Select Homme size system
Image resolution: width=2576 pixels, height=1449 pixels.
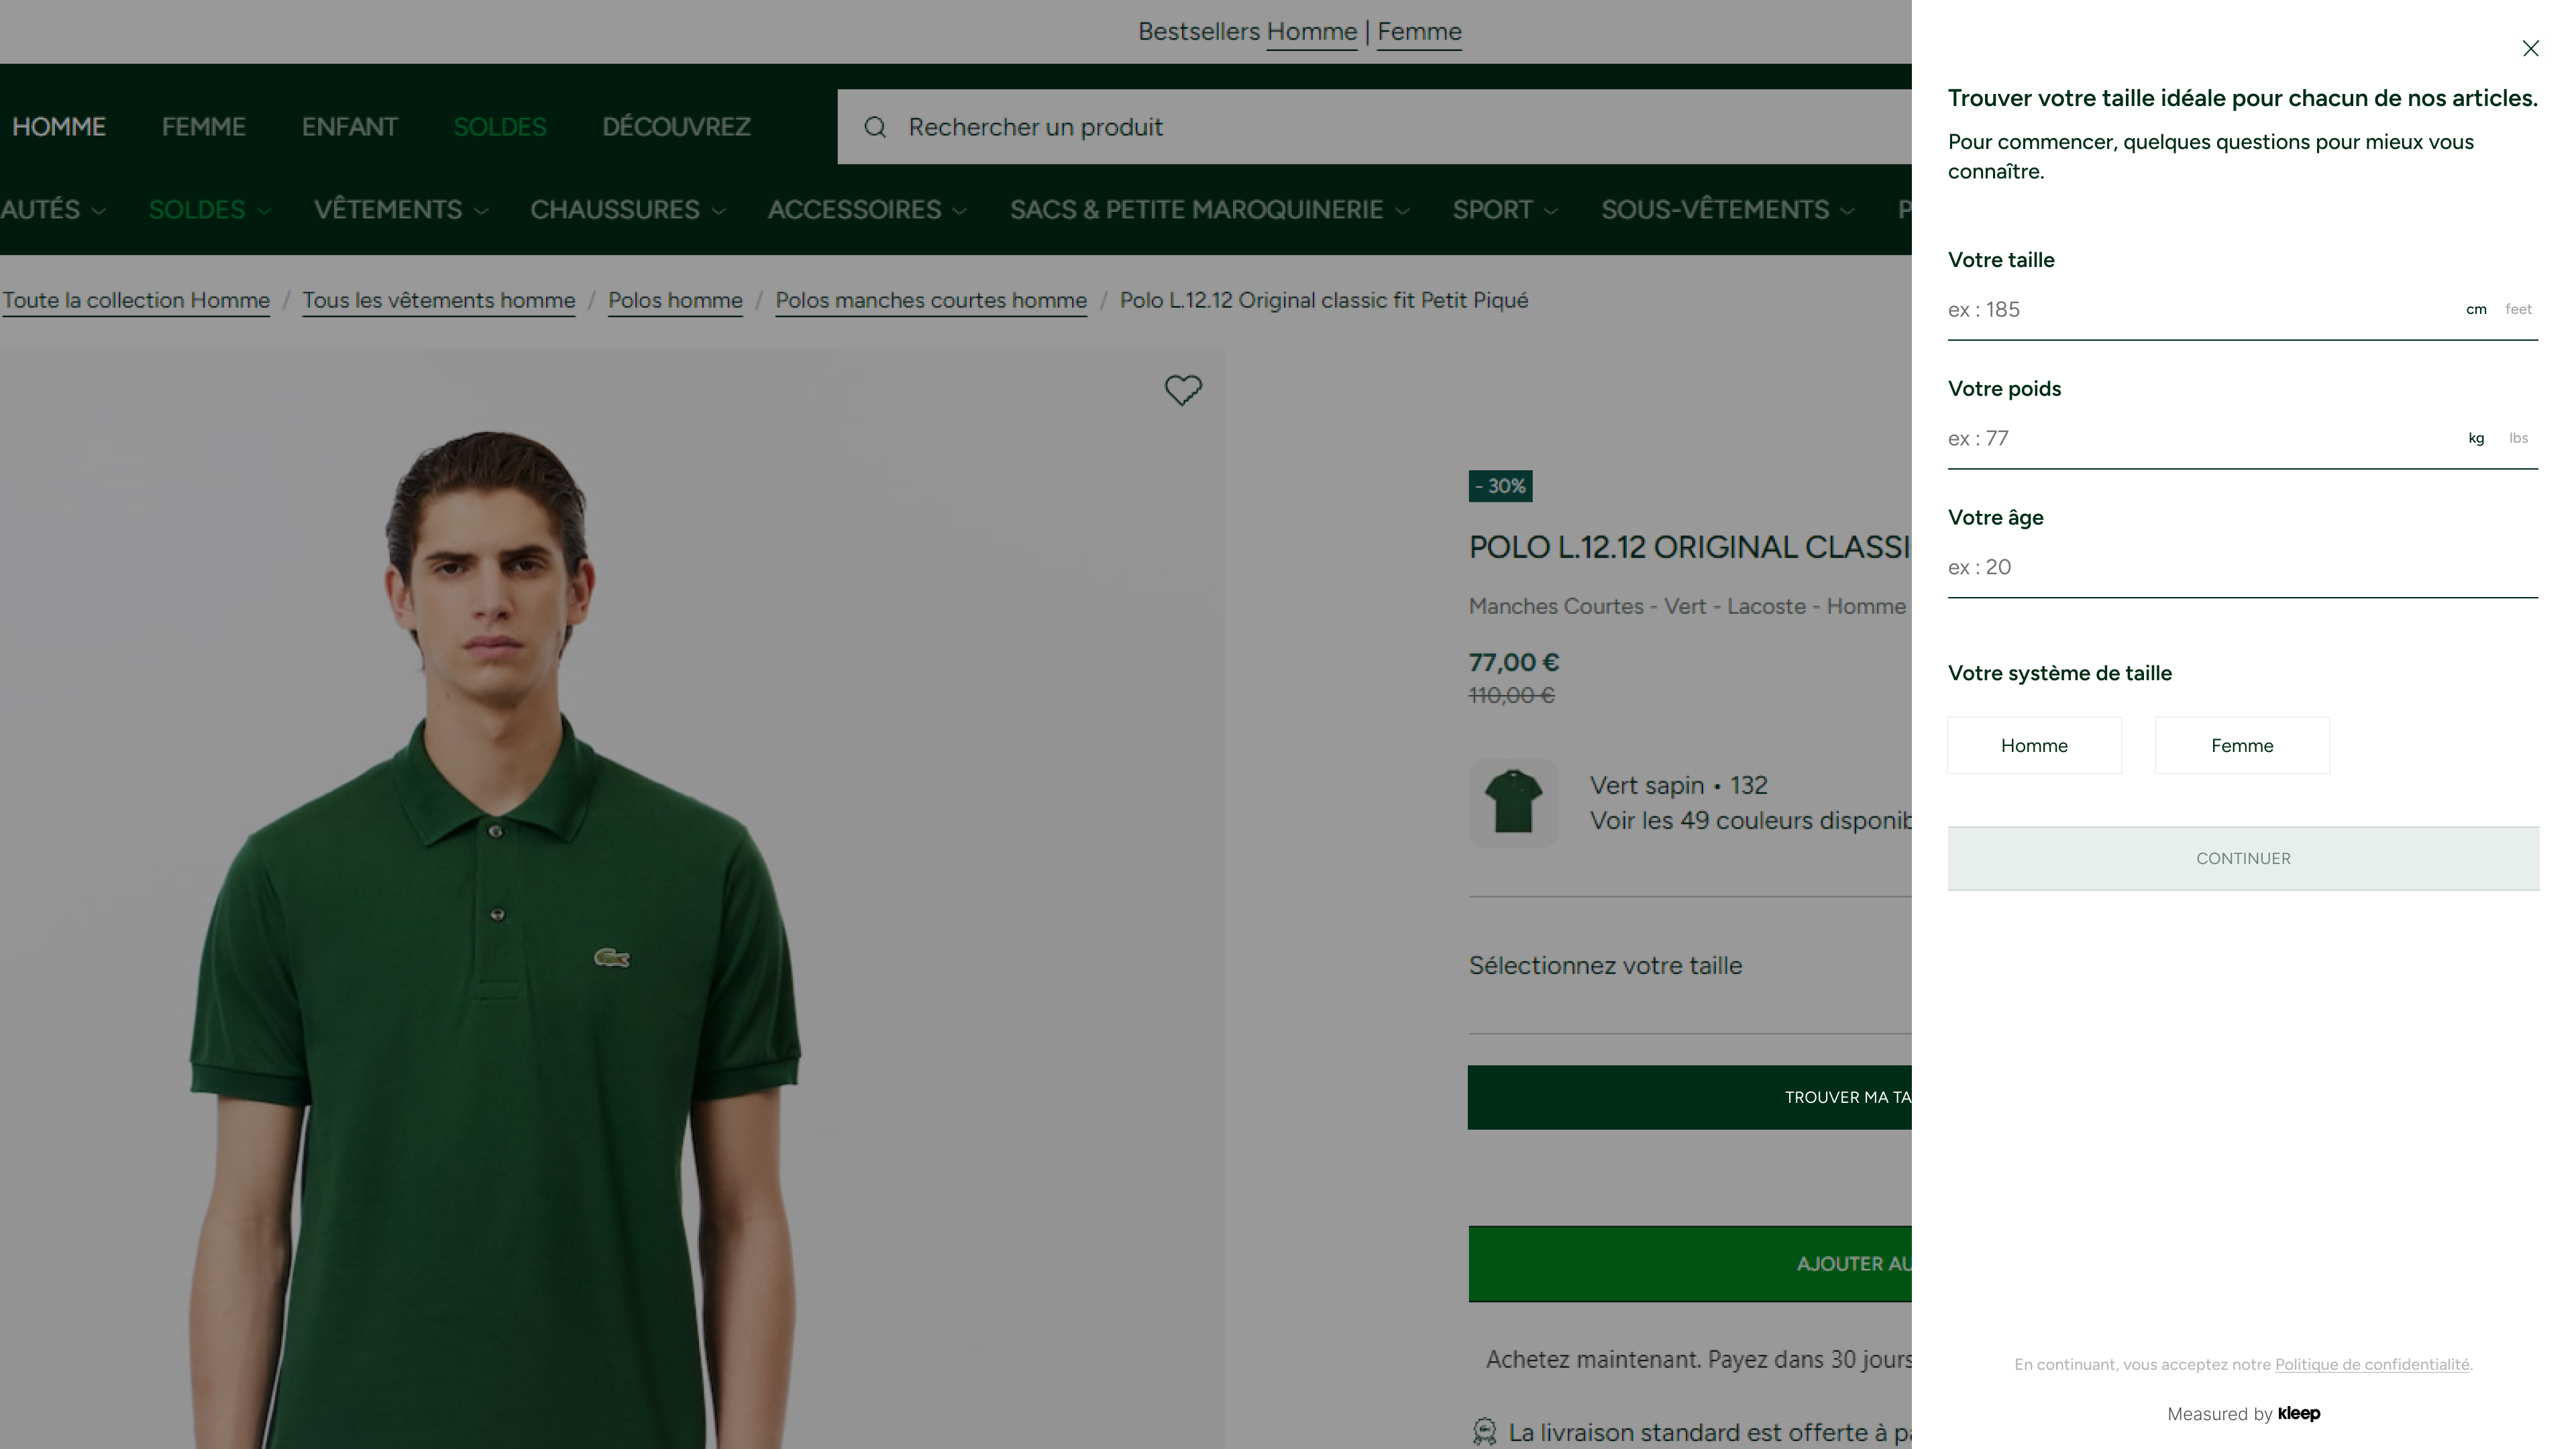tap(2034, 745)
